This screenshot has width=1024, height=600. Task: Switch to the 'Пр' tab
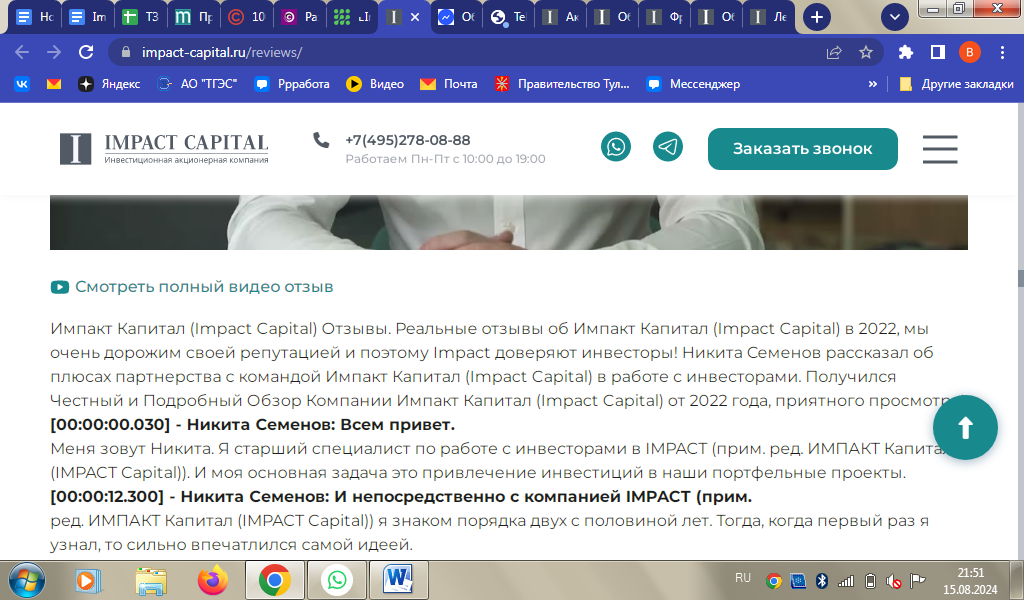pos(193,17)
